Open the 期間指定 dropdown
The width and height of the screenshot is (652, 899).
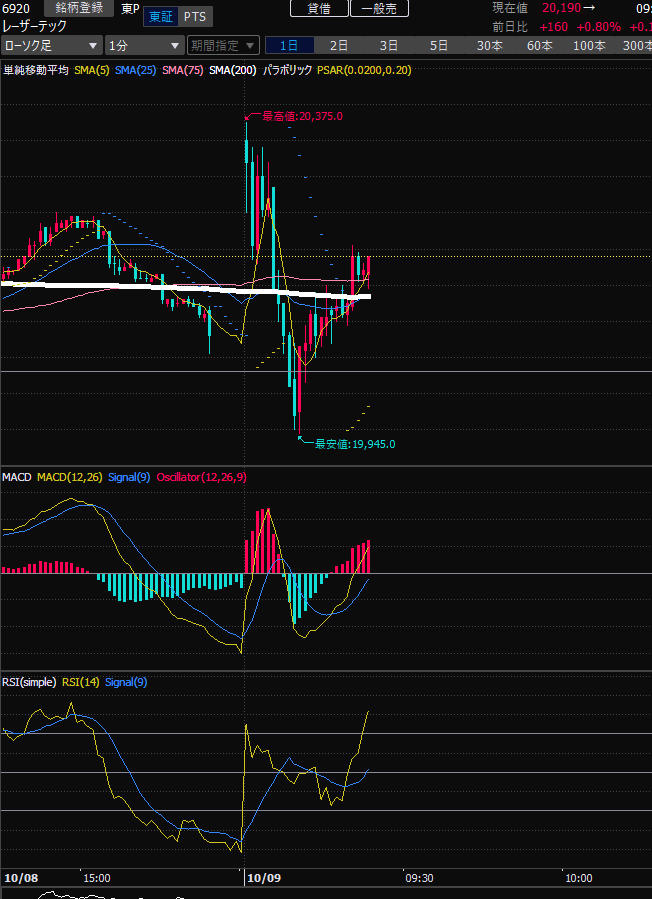coord(222,46)
